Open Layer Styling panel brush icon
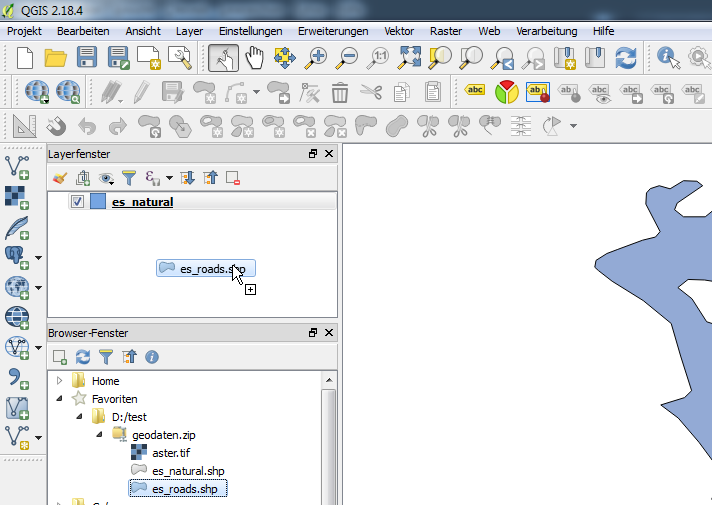 (x=60, y=178)
